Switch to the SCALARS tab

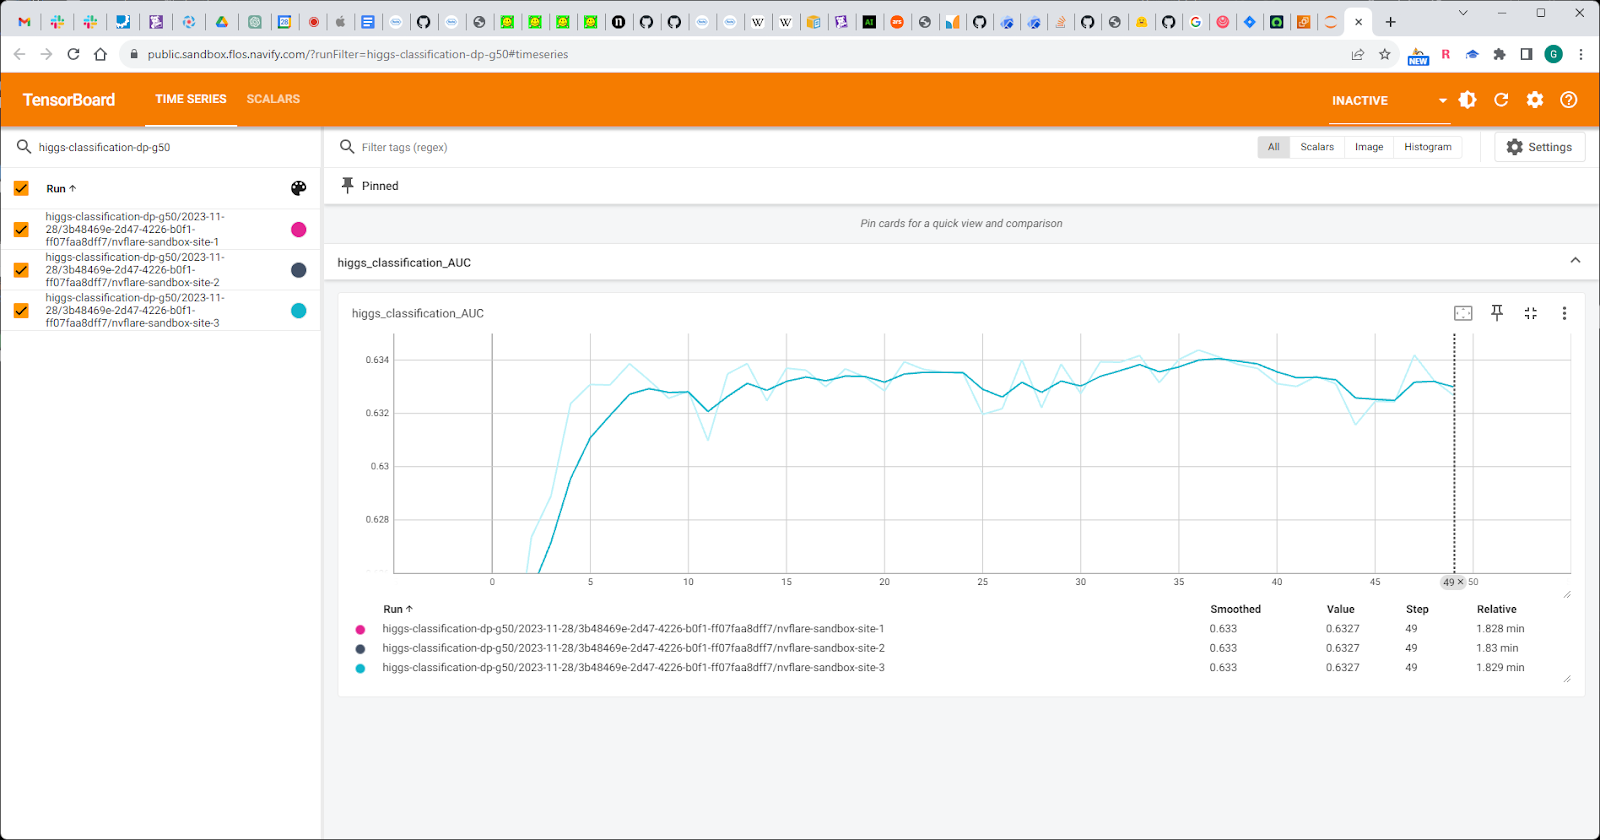tap(273, 99)
